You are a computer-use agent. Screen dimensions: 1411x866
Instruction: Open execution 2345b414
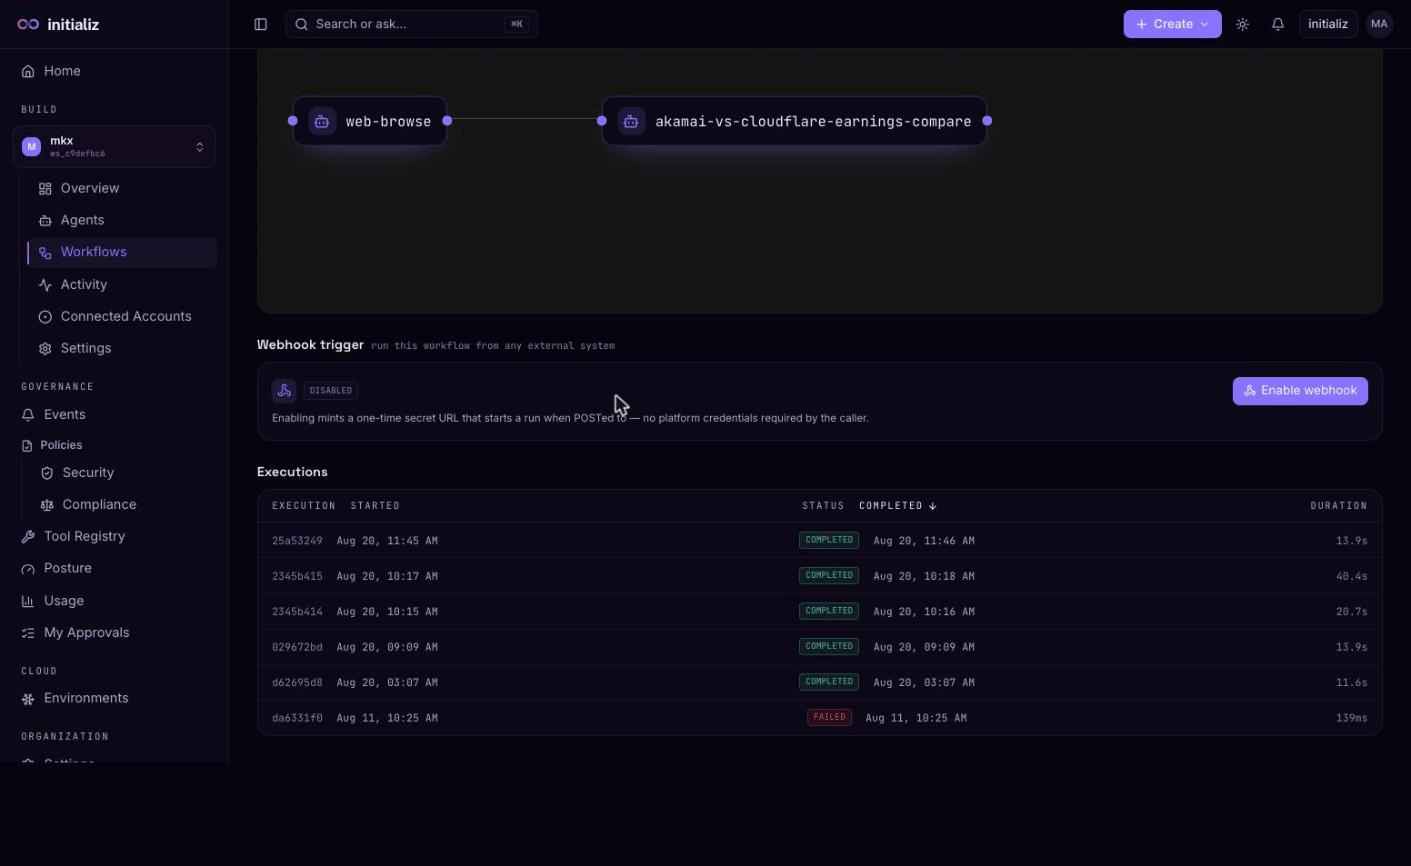pos(820,611)
